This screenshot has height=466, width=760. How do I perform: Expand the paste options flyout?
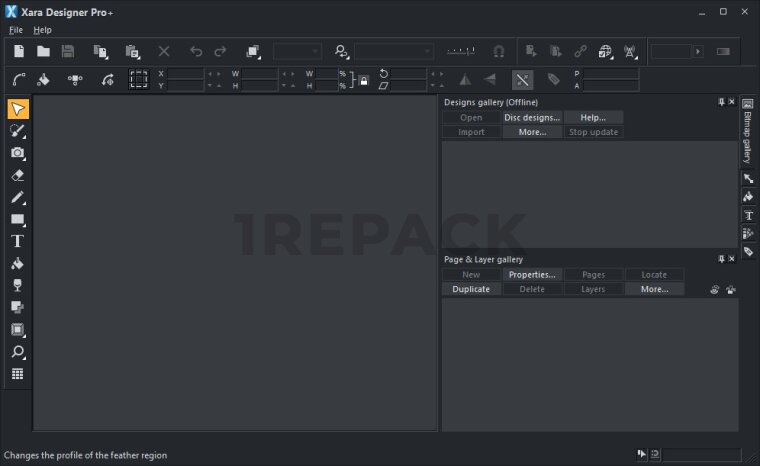pos(132,51)
